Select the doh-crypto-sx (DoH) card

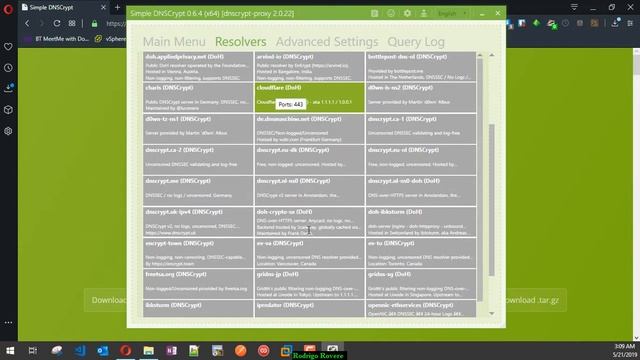point(309,222)
